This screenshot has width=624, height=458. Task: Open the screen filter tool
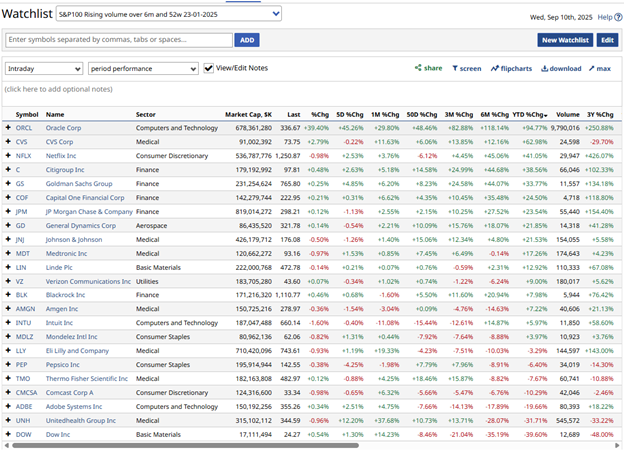(466, 69)
